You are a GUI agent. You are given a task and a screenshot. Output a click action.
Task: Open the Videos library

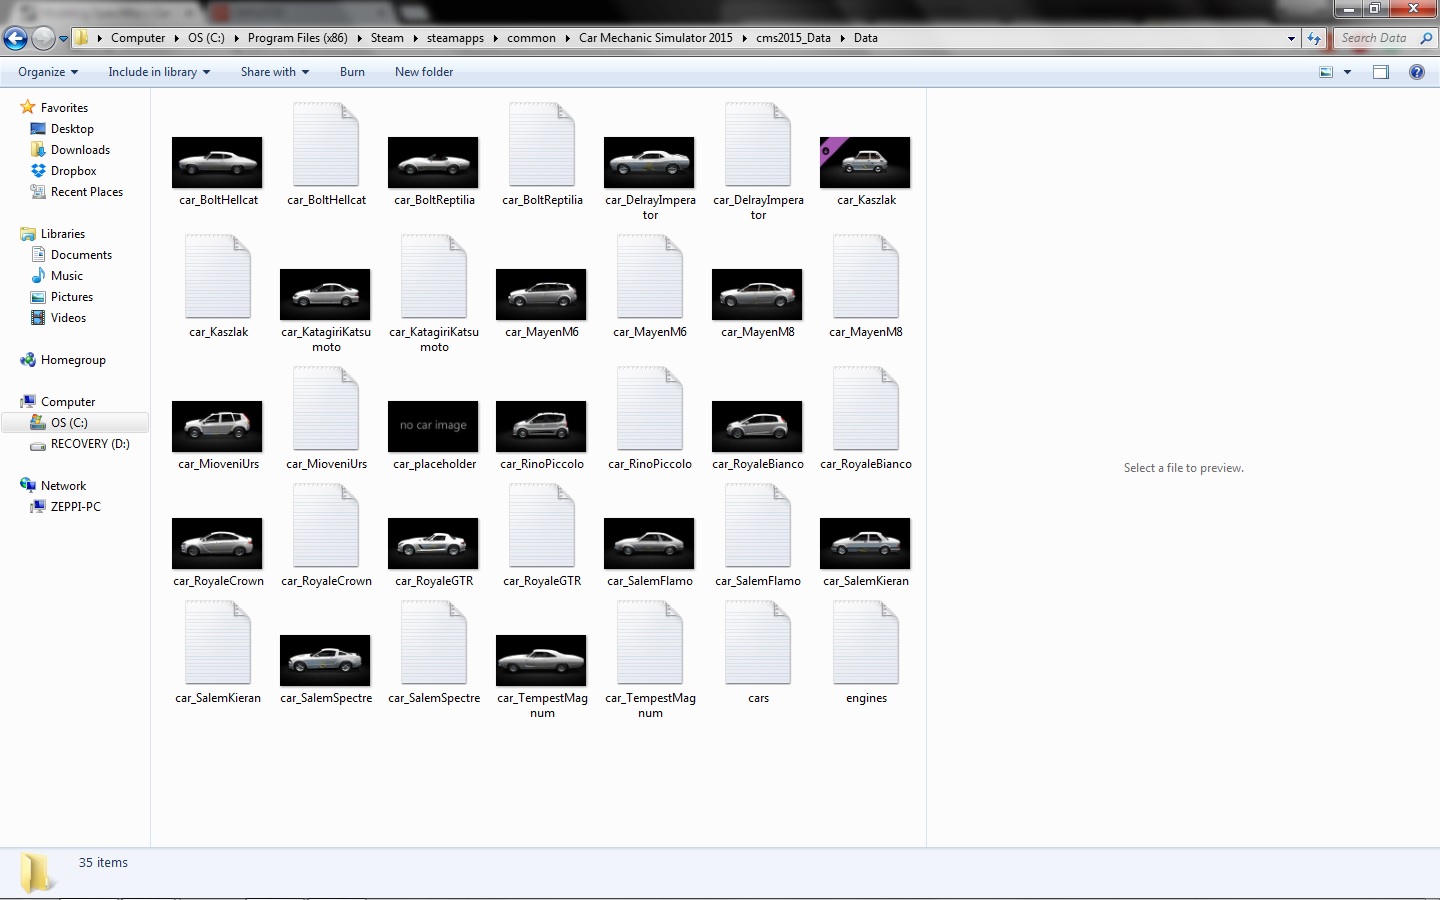[68, 318]
